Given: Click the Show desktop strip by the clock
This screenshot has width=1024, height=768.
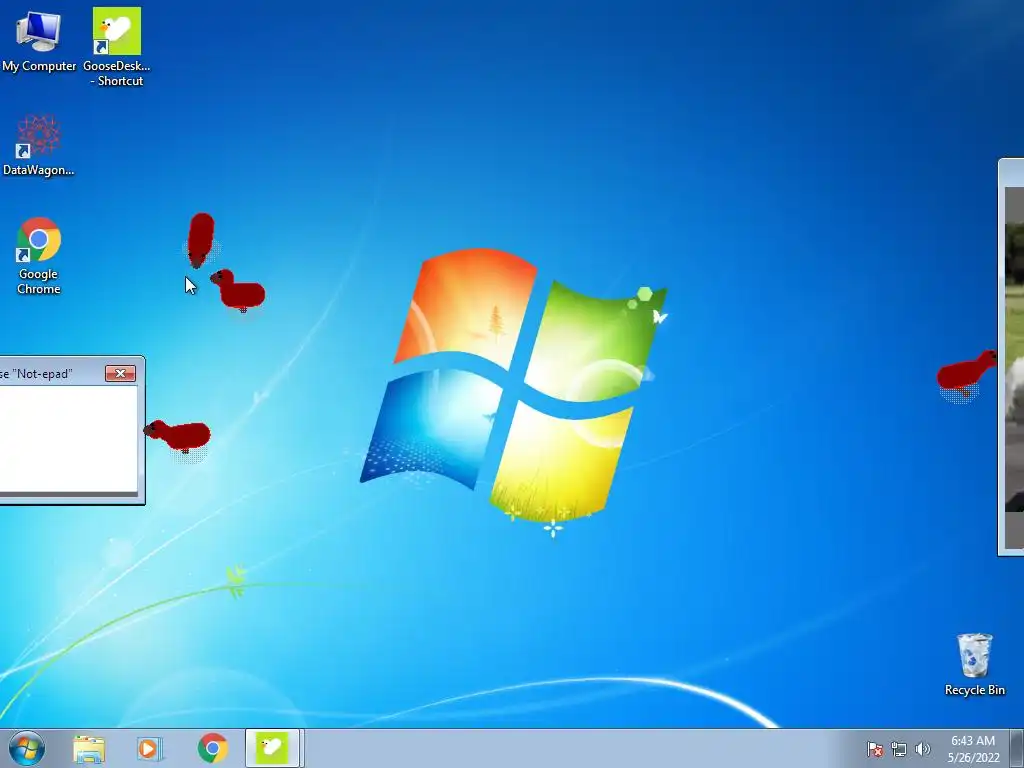Looking at the screenshot, I should pyautogui.click(x=1016, y=748).
